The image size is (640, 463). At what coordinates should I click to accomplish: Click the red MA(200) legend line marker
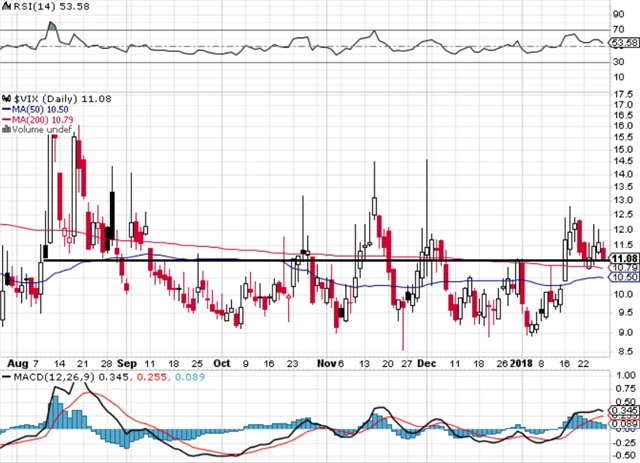[8, 118]
